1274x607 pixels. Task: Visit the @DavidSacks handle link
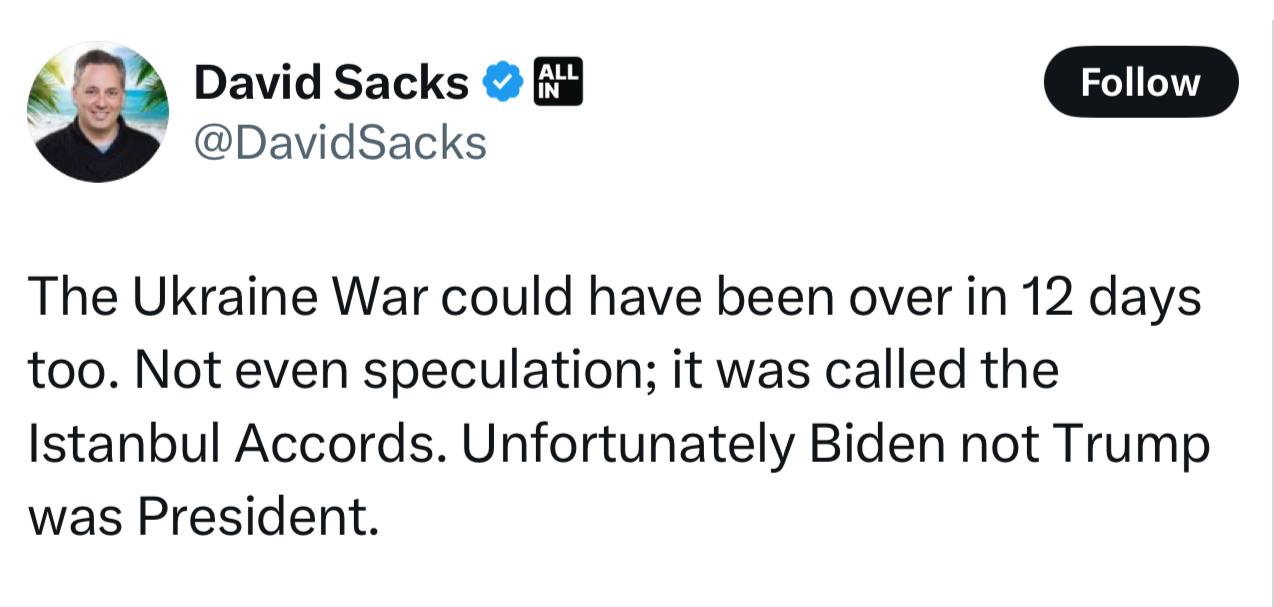[x=340, y=143]
